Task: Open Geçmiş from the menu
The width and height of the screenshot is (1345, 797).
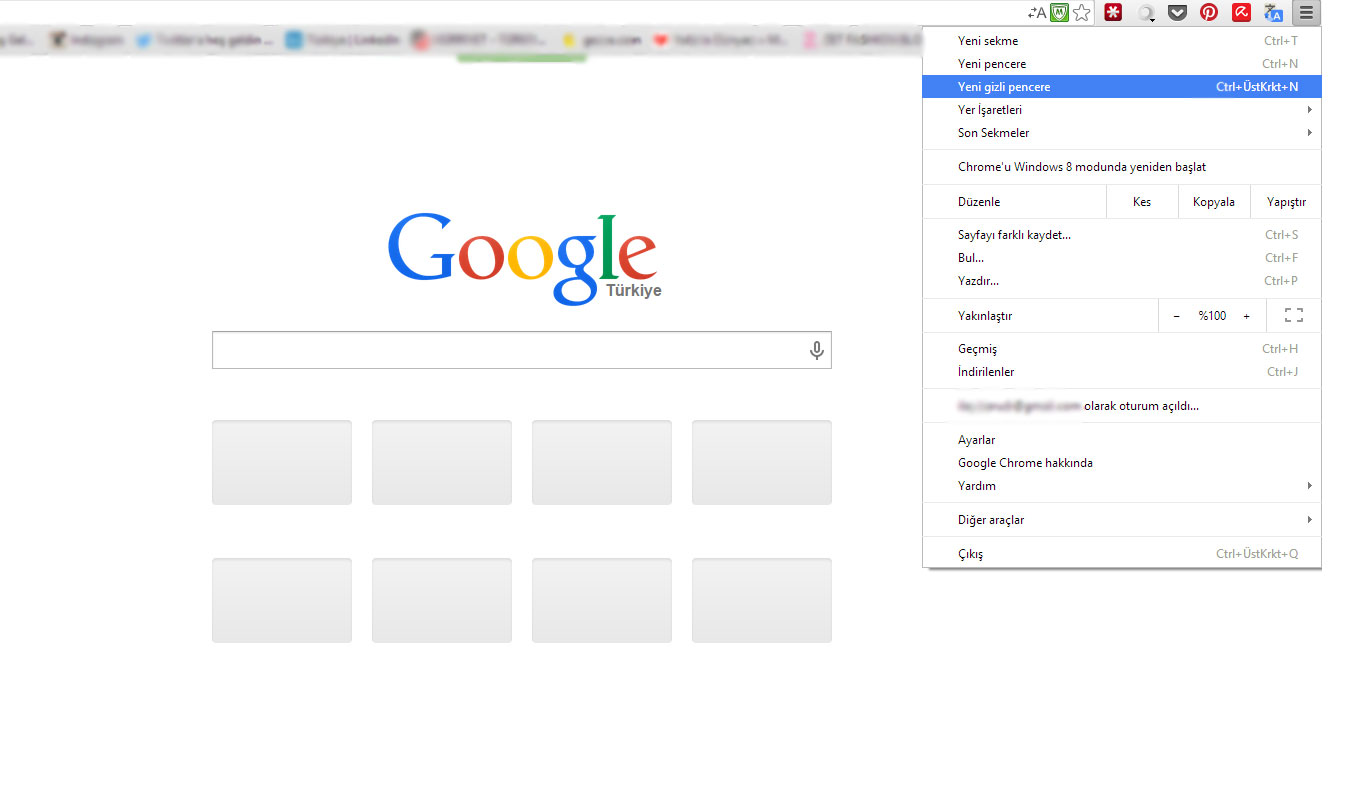Action: click(x=1122, y=349)
